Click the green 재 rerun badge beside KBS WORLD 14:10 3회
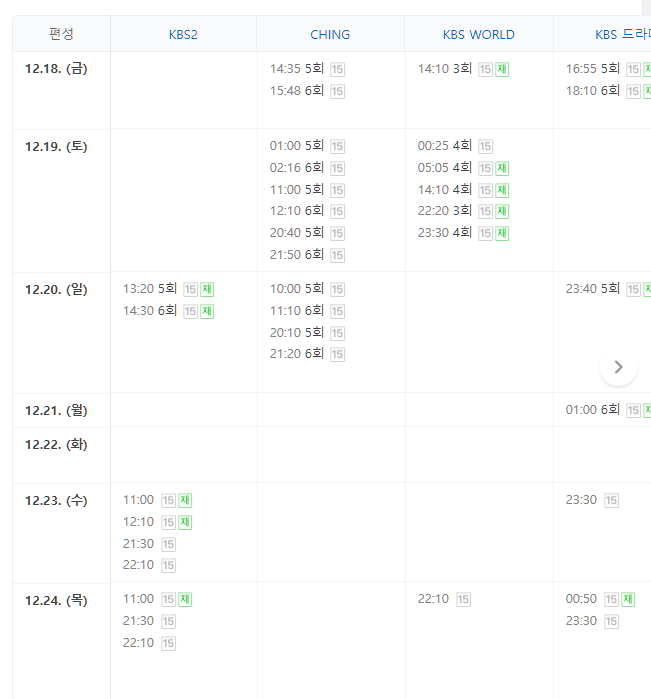This screenshot has width=651, height=699. pyautogui.click(x=502, y=69)
